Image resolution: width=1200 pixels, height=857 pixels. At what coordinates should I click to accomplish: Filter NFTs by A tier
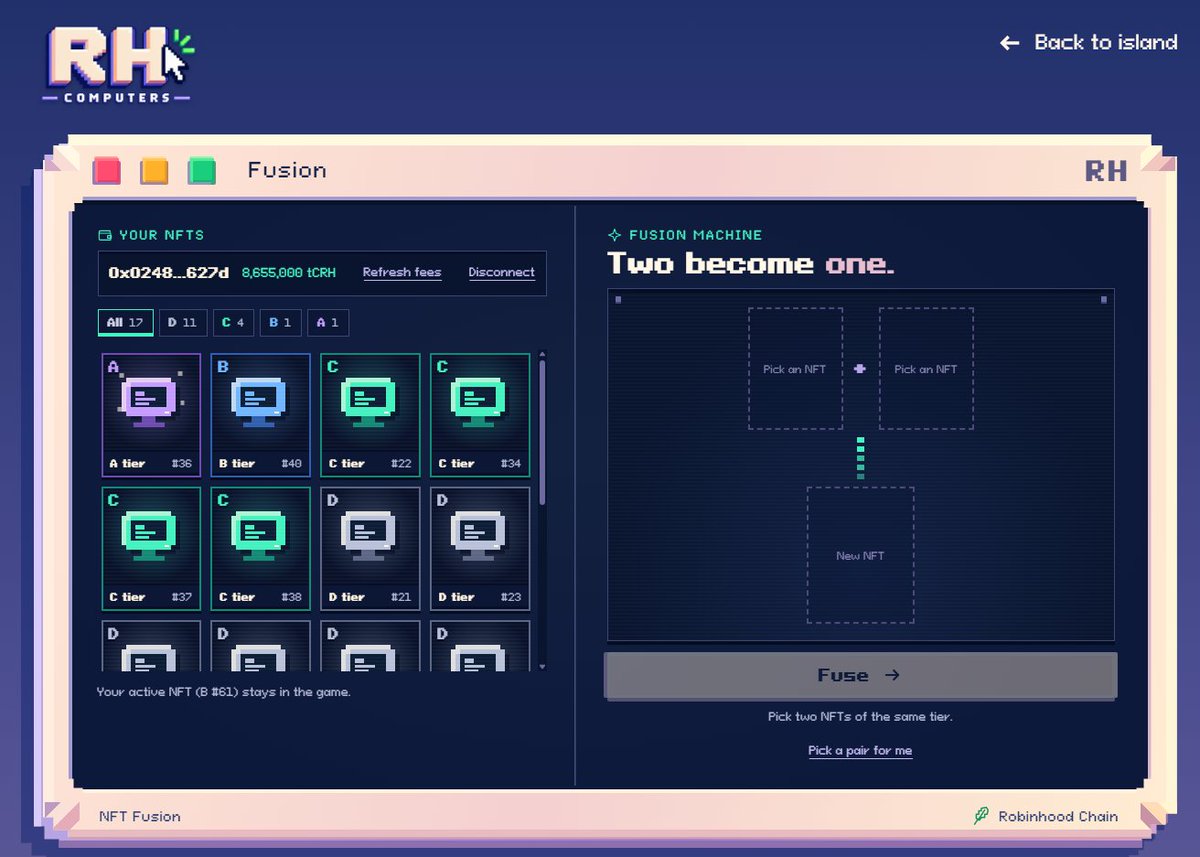click(x=328, y=323)
